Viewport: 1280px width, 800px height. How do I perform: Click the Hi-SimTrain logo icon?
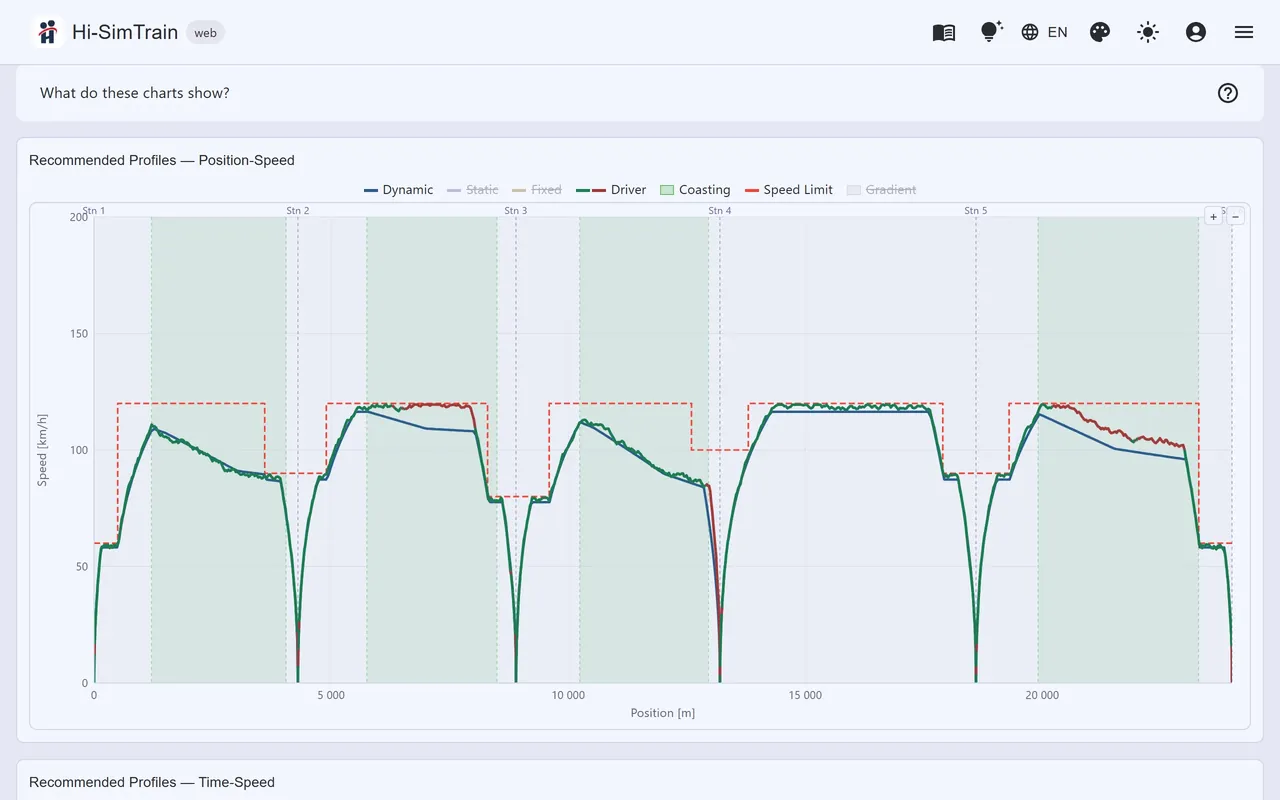pos(47,32)
